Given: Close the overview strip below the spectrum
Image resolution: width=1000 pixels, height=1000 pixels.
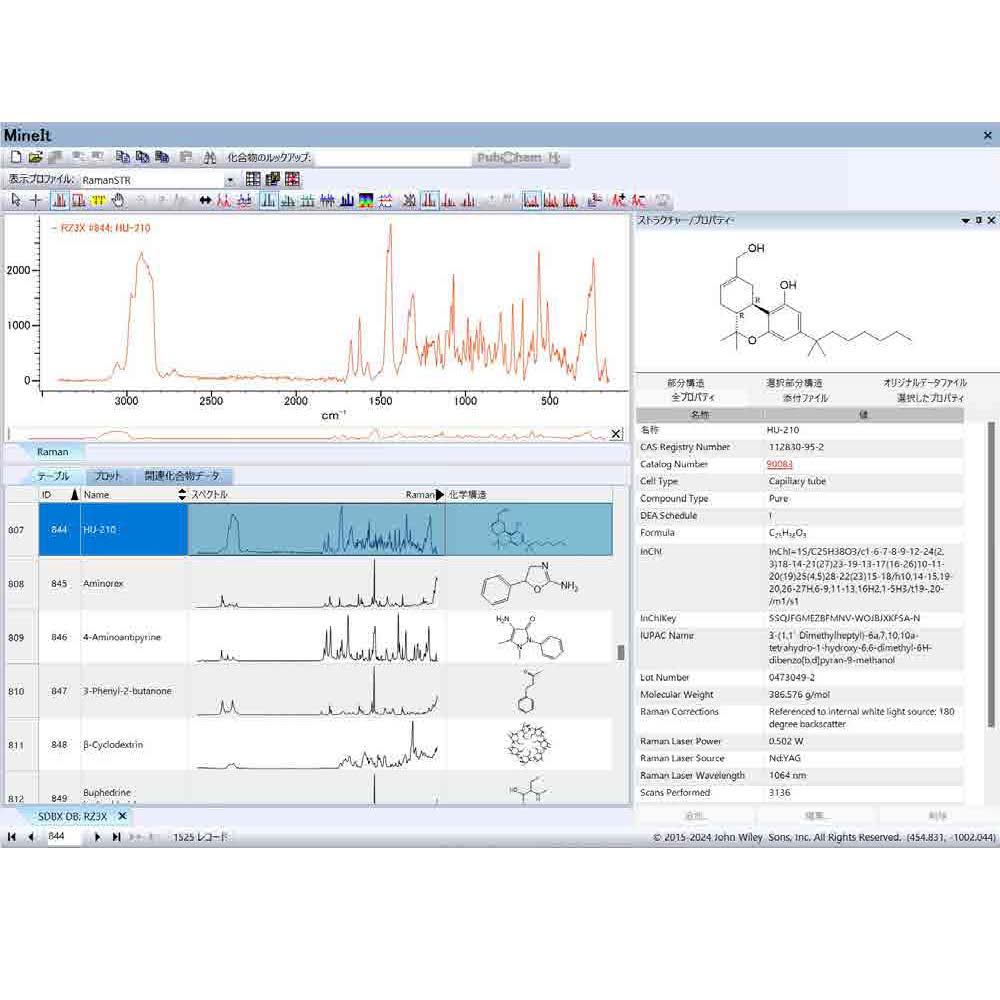Looking at the screenshot, I should click(616, 434).
